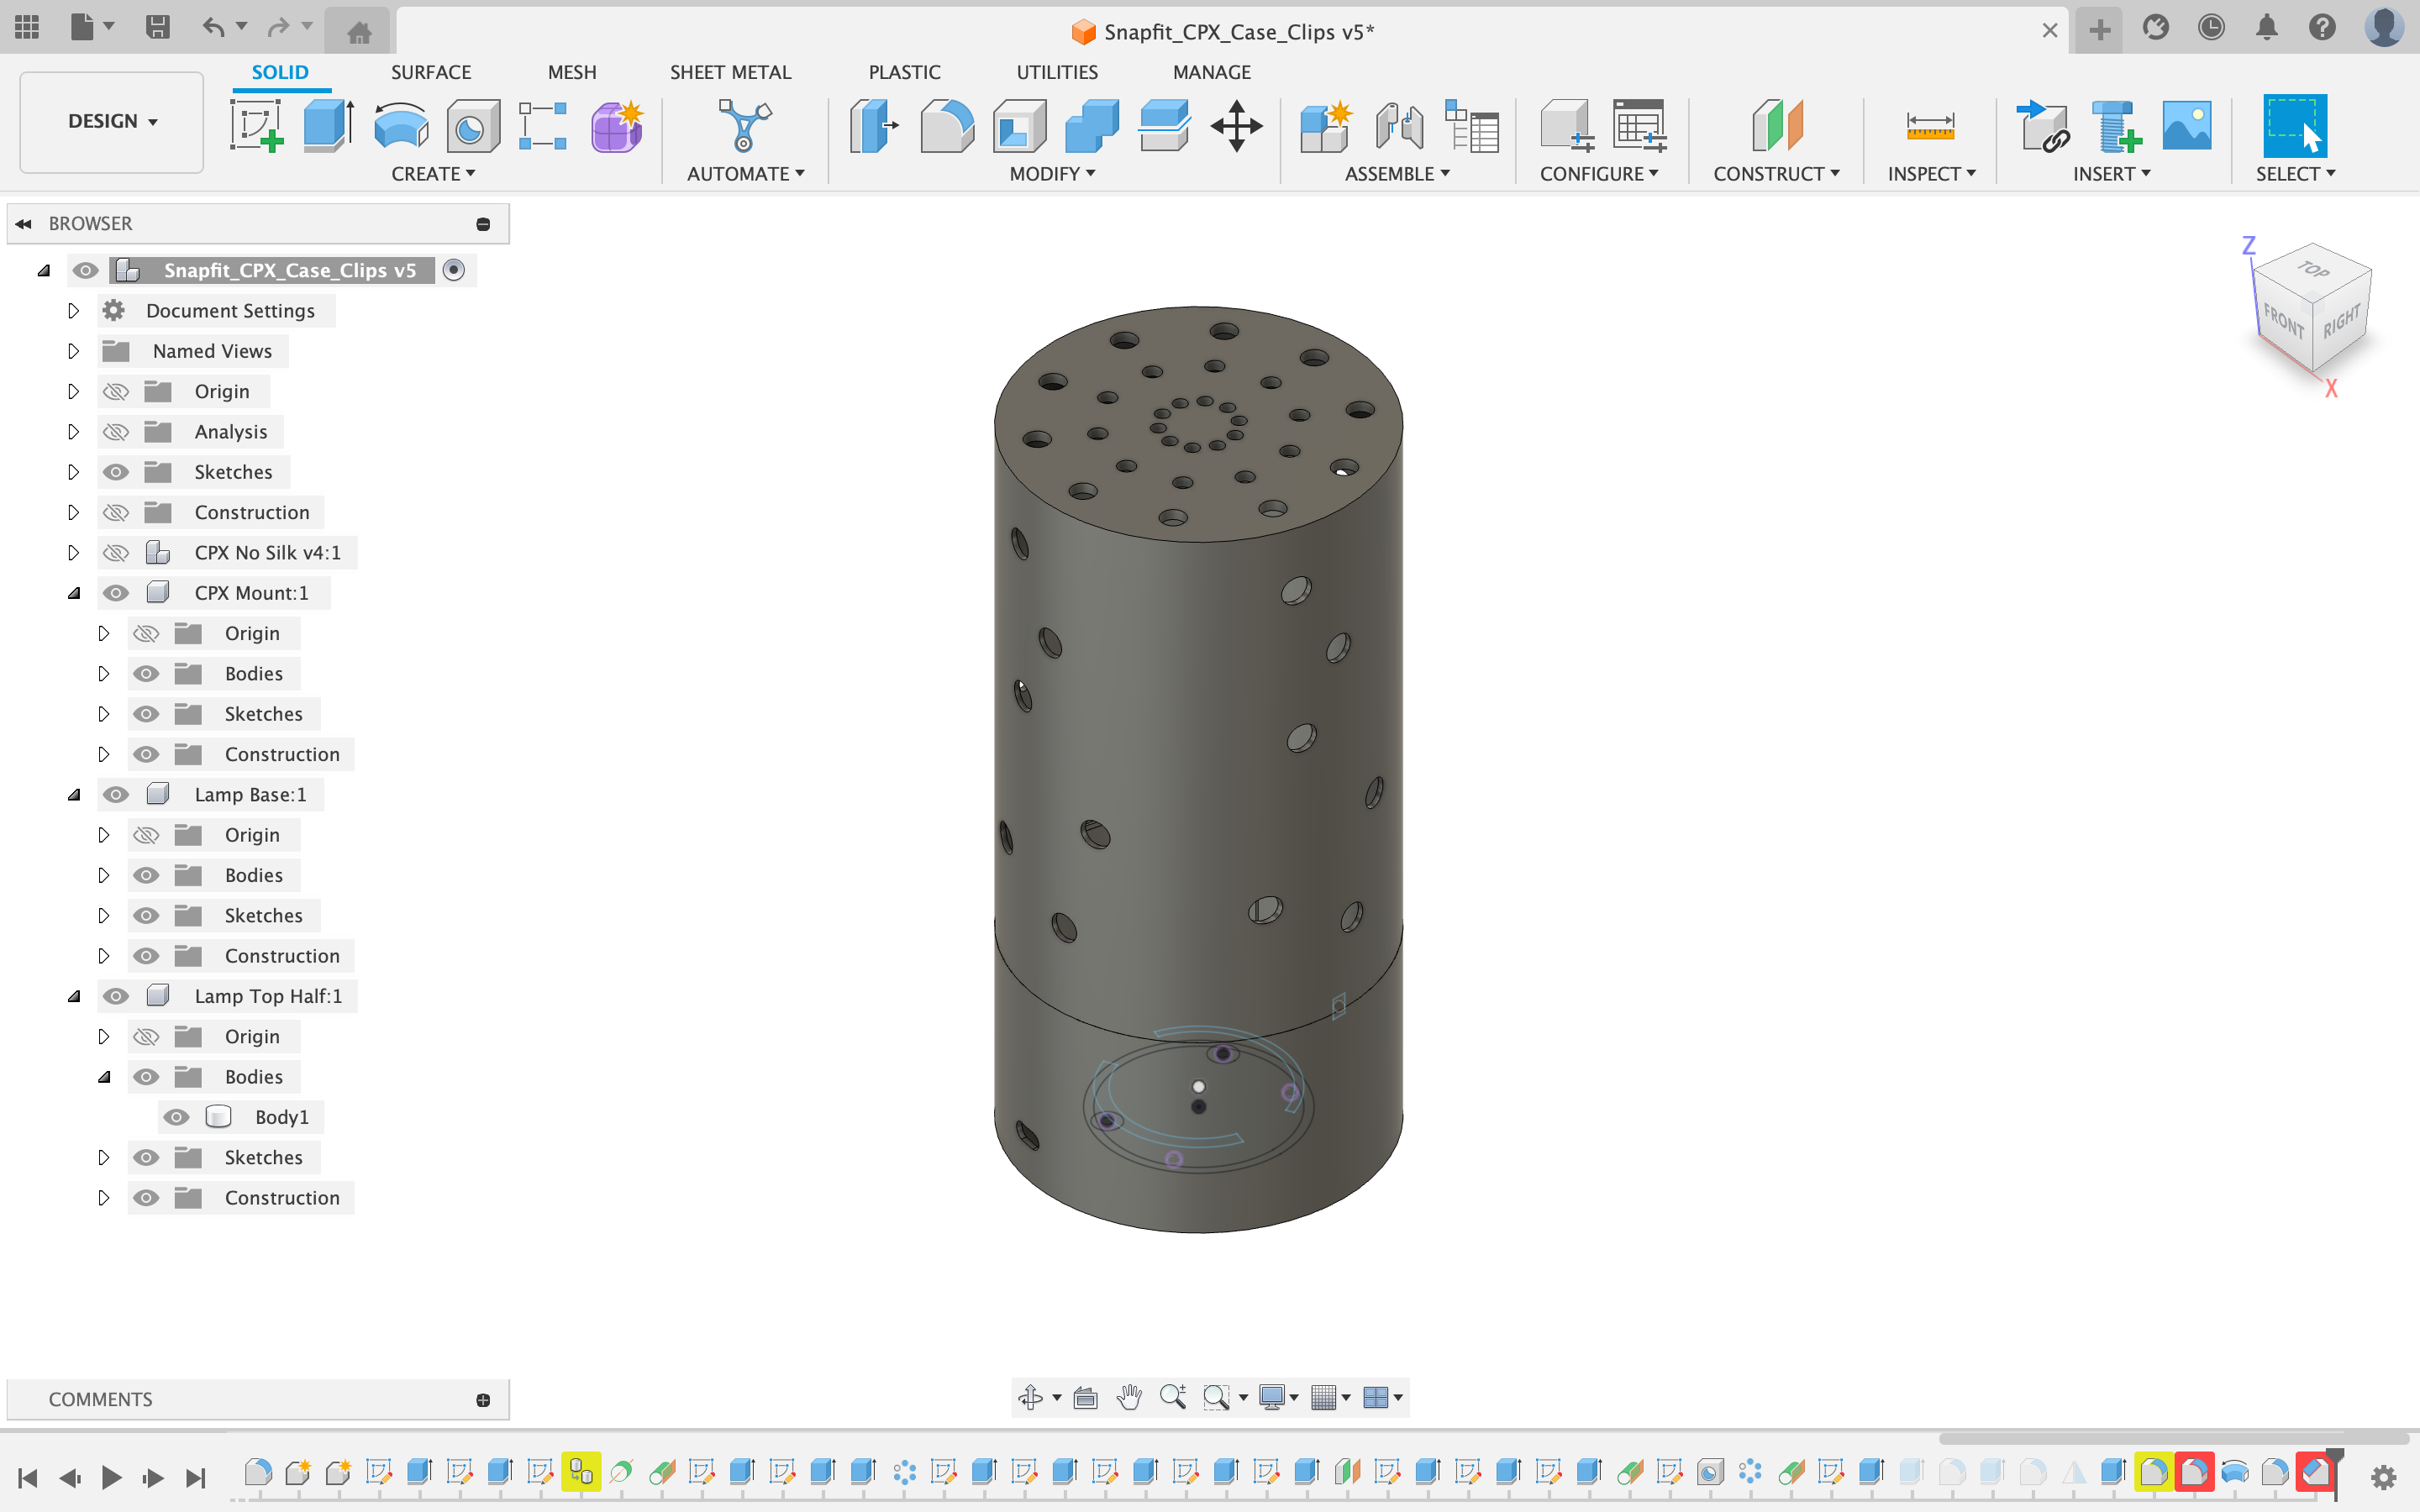Click the Insert Decal image icon
Screen dimensions: 2420x1512
click(2186, 126)
